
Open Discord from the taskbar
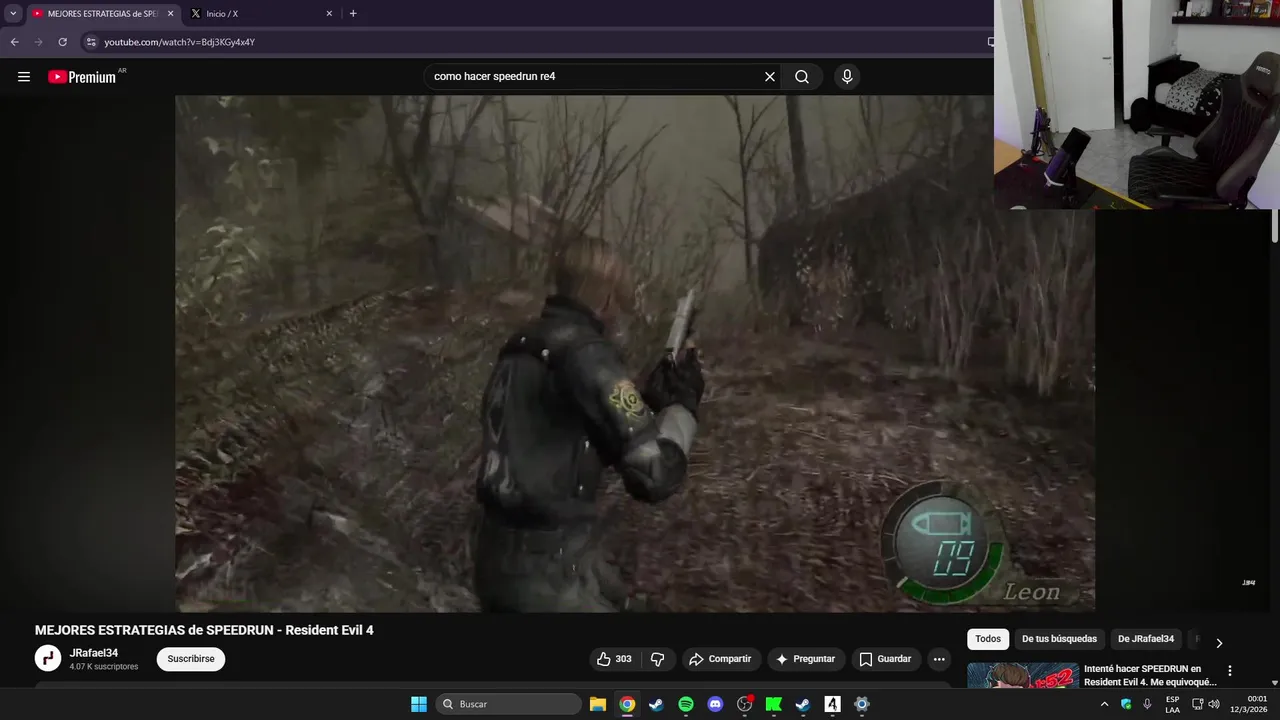[715, 704]
